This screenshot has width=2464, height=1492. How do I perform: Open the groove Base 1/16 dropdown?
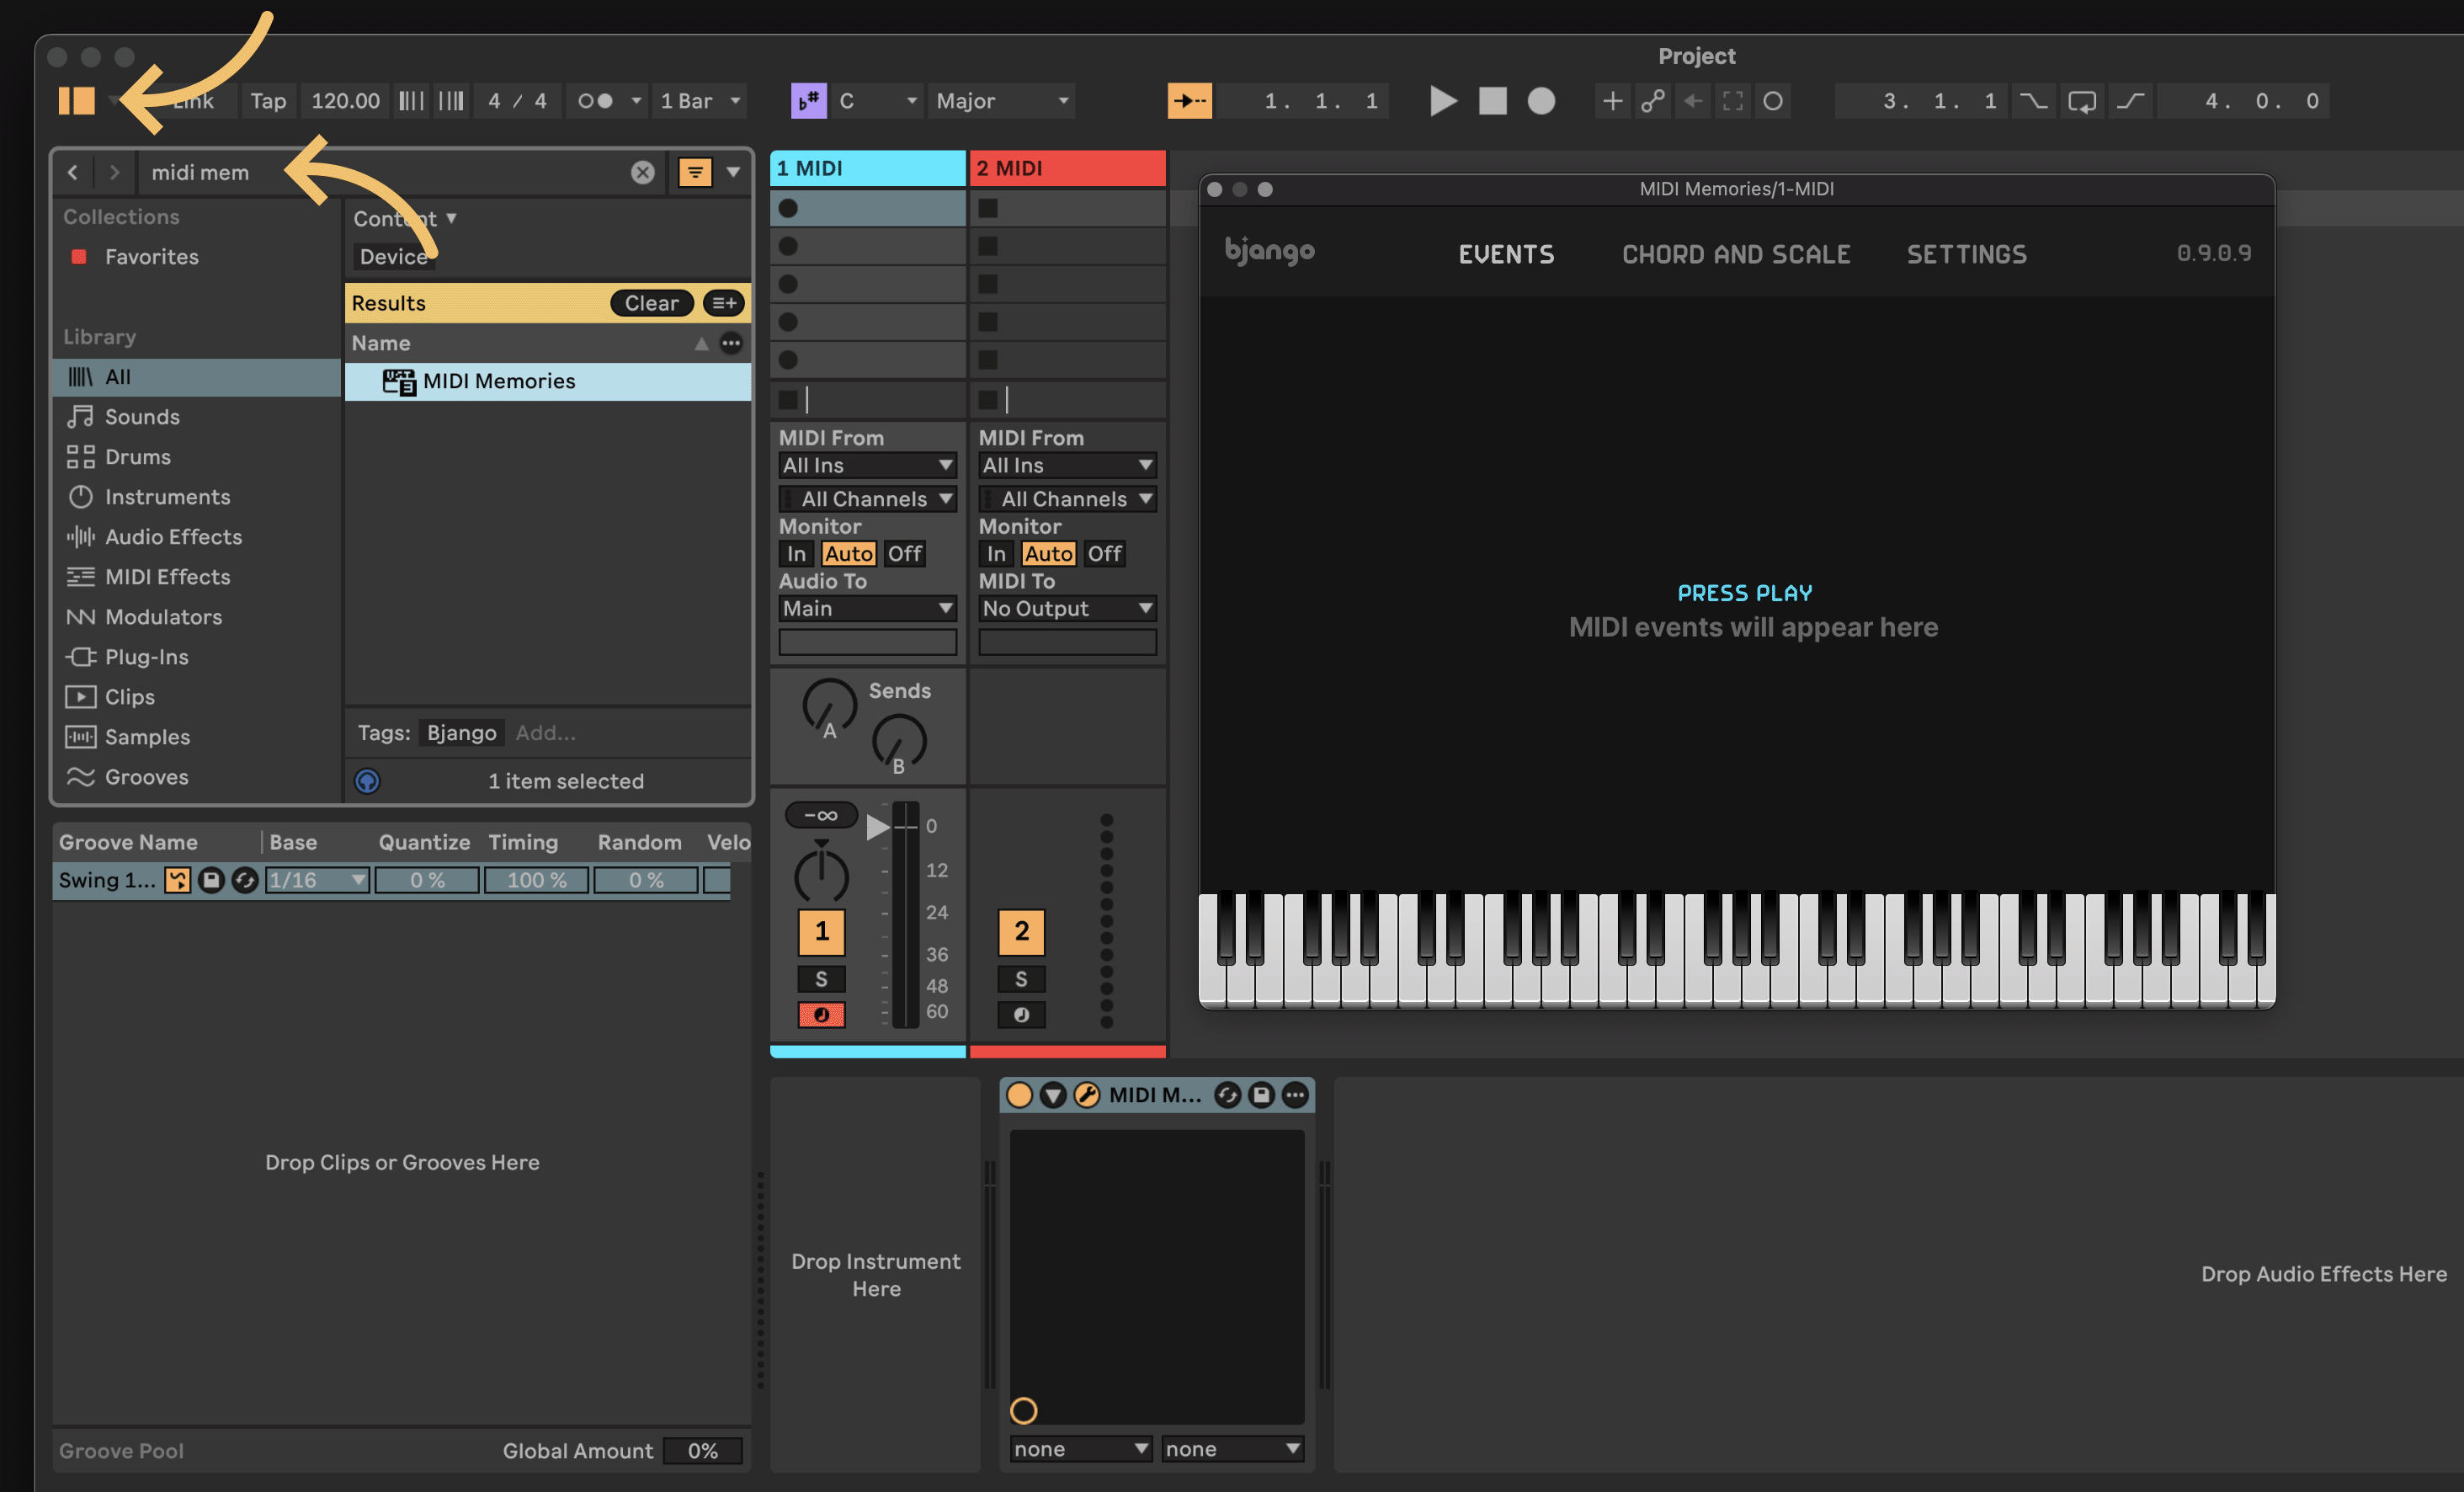pyautogui.click(x=317, y=880)
